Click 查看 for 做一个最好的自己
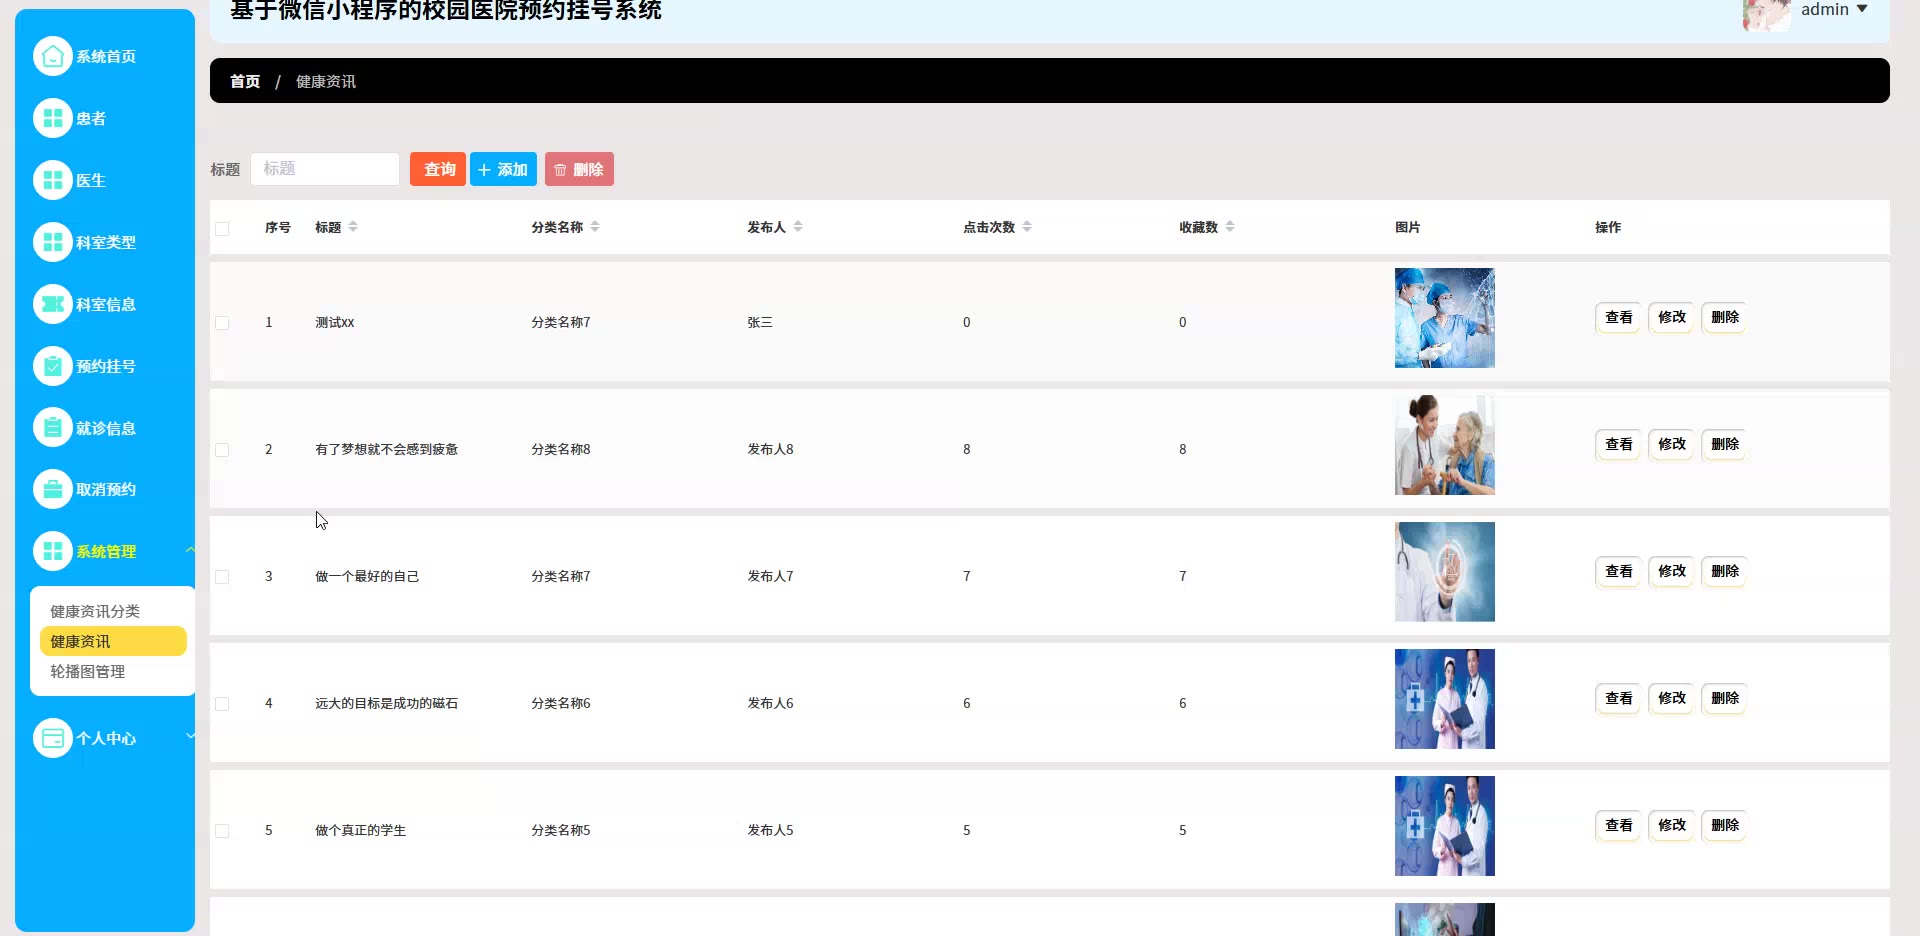The height and width of the screenshot is (936, 1920). point(1618,571)
